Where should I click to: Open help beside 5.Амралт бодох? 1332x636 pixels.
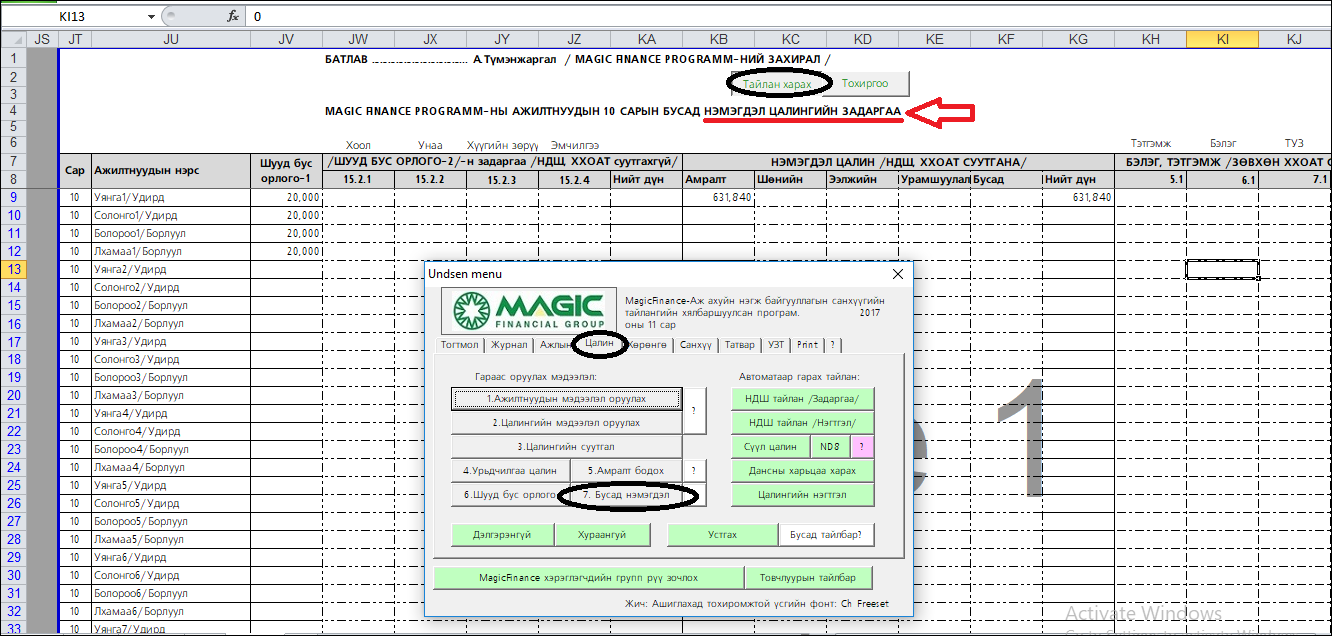tap(695, 470)
